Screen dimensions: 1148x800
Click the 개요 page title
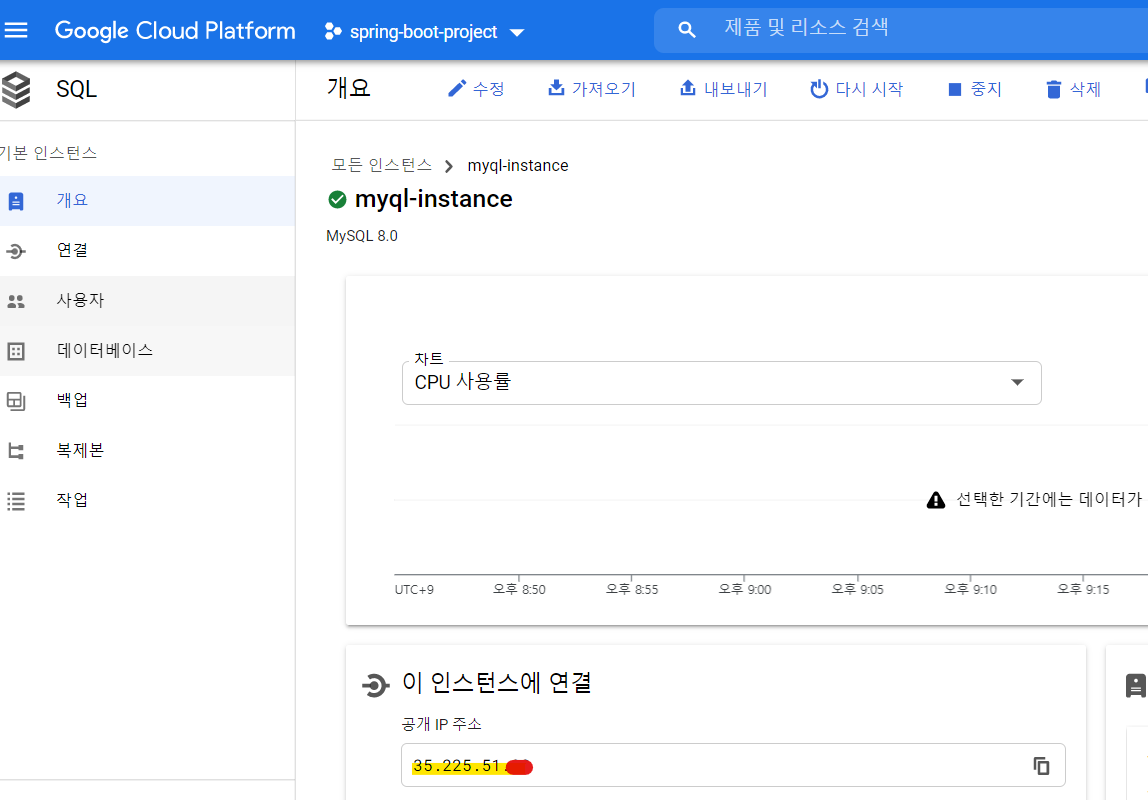coord(348,88)
